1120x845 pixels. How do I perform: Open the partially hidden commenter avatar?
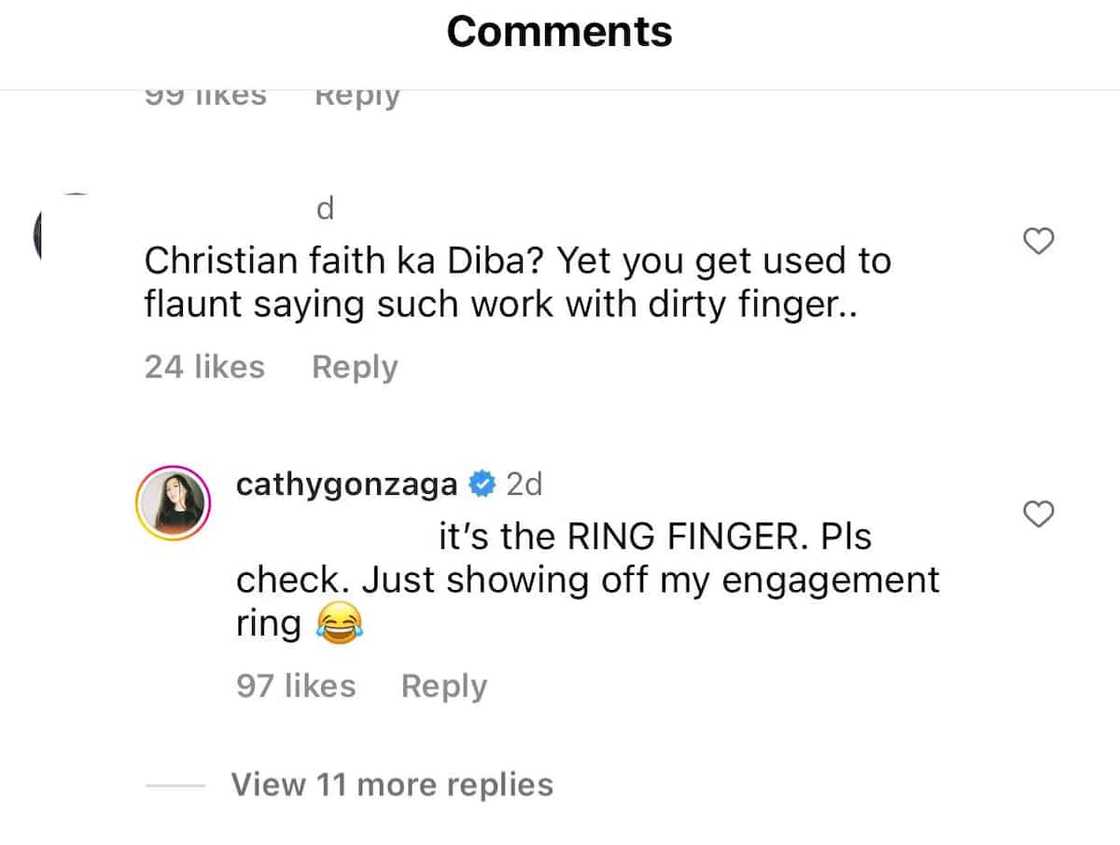click(x=42, y=235)
